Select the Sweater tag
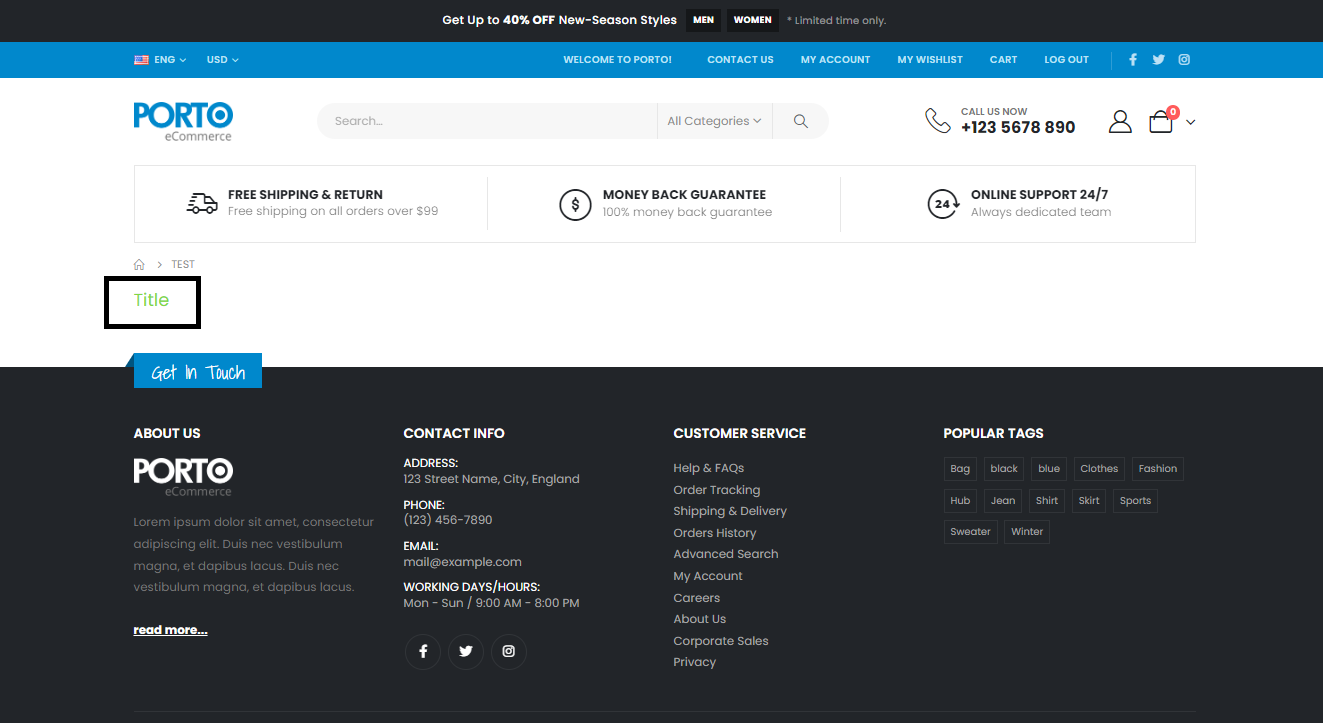 (x=970, y=532)
